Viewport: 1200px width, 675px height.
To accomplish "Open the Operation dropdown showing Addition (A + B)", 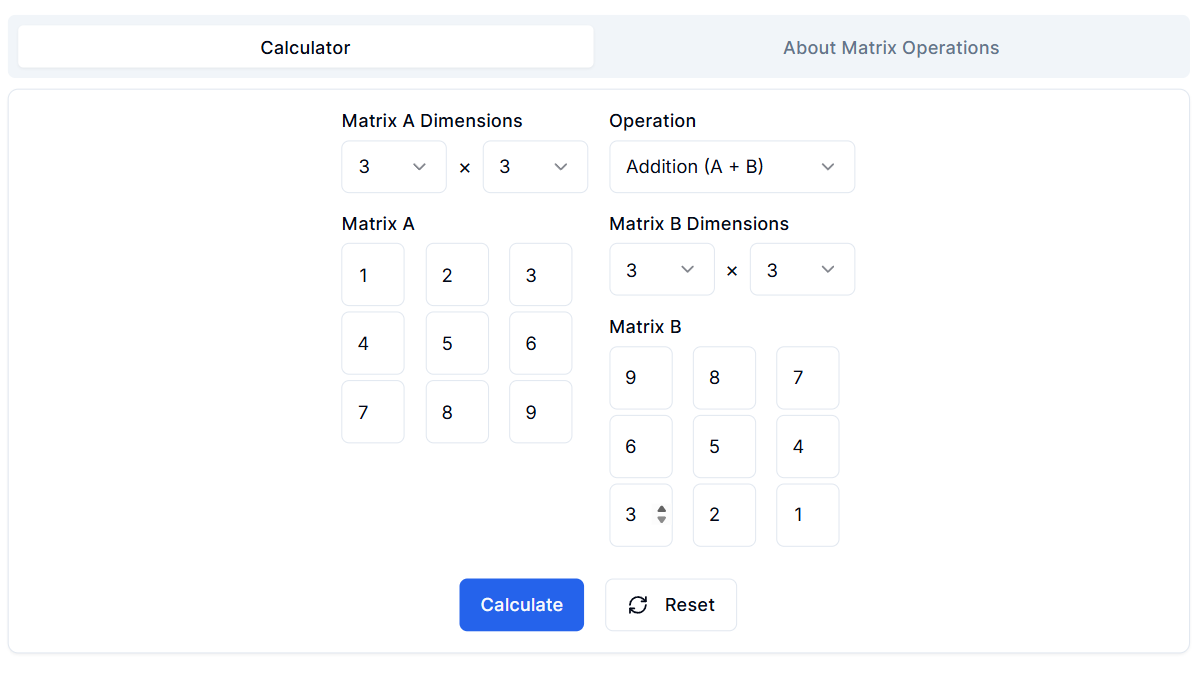I will tap(732, 167).
